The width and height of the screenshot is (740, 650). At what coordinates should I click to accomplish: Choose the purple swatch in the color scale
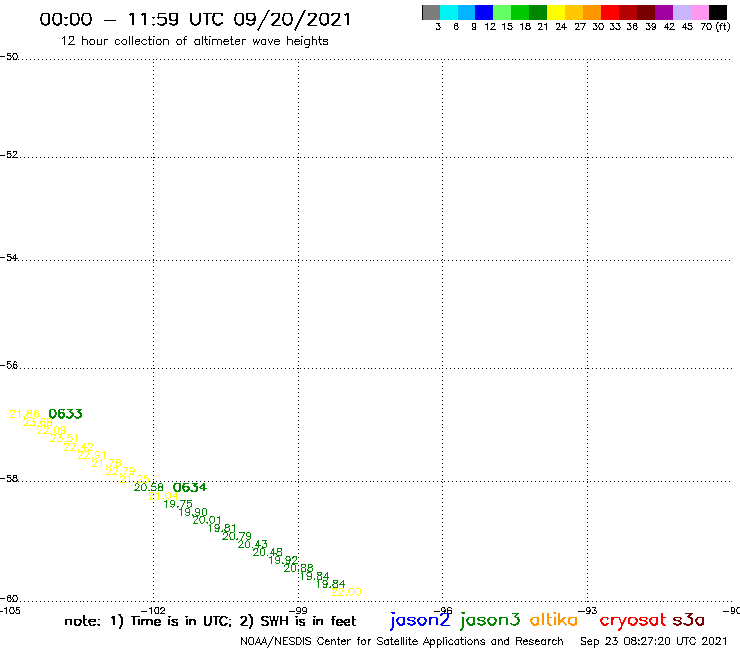pos(664,12)
